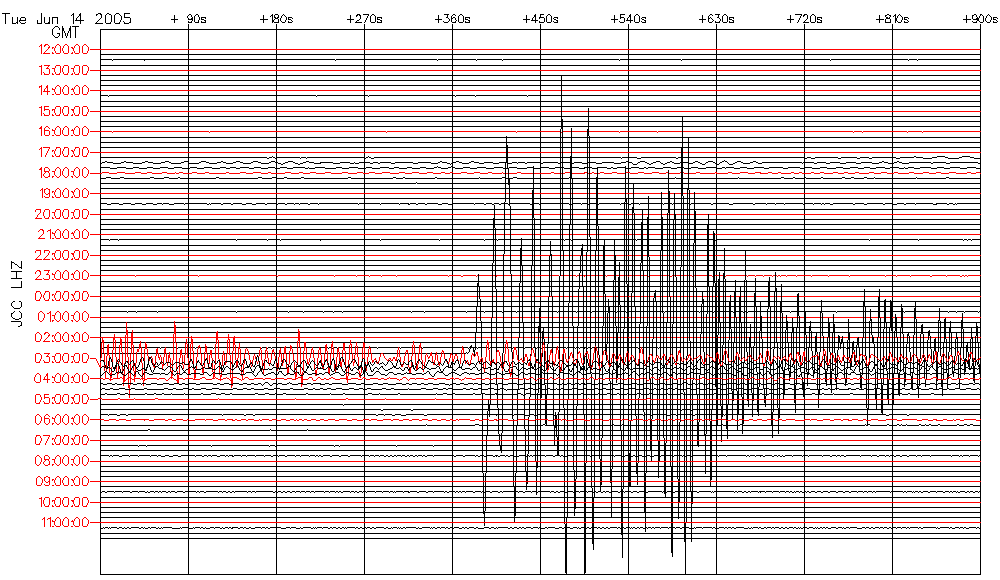Click the 10:00:00 time label
Image resolution: width=1000 pixels, height=580 pixels.
[64, 502]
